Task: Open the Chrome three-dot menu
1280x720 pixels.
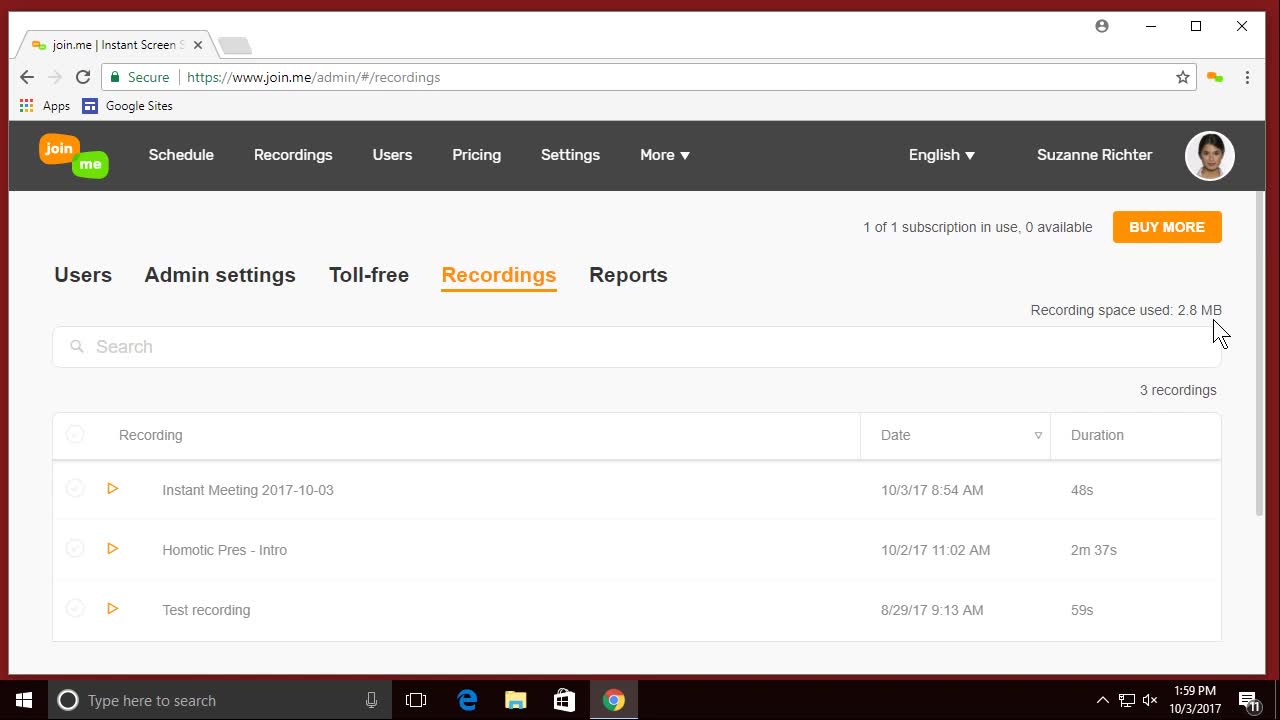Action: (x=1247, y=77)
